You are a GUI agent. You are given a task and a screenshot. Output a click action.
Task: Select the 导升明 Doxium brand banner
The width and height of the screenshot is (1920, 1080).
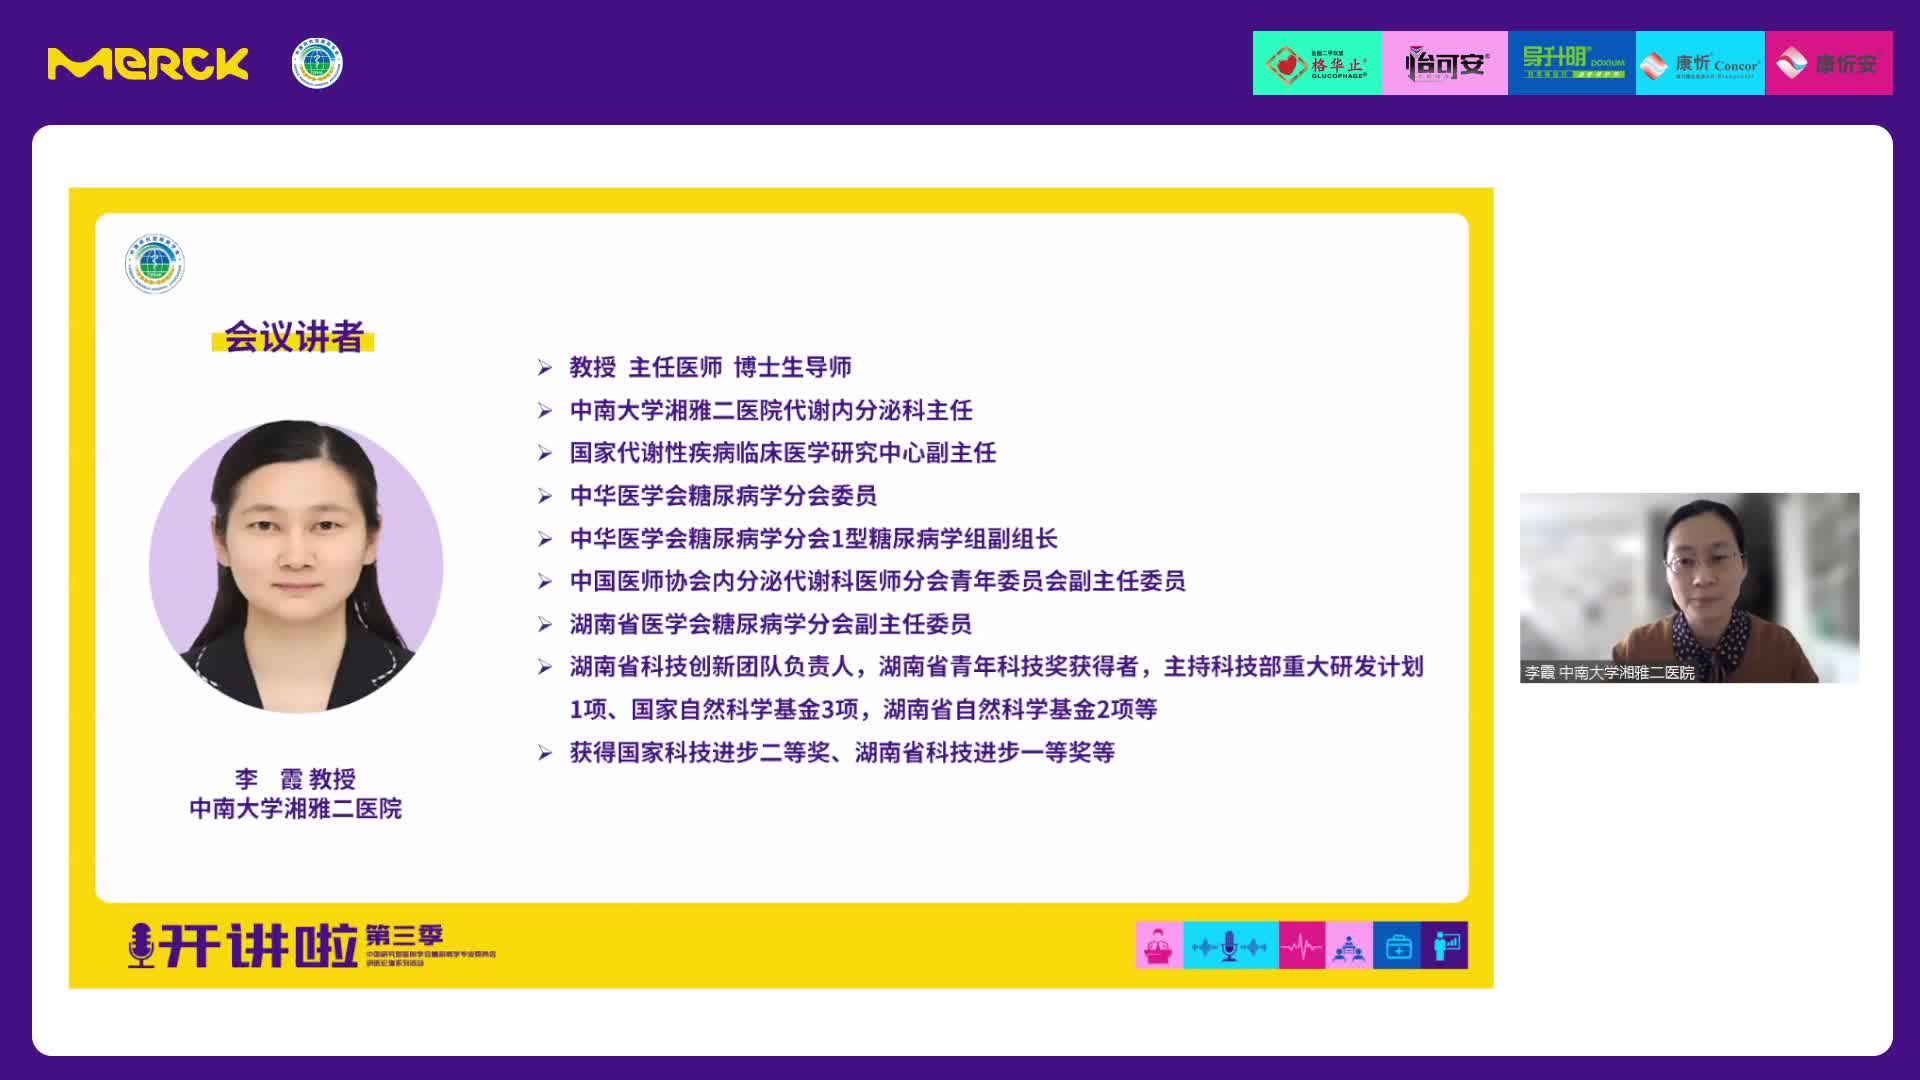click(x=1572, y=63)
